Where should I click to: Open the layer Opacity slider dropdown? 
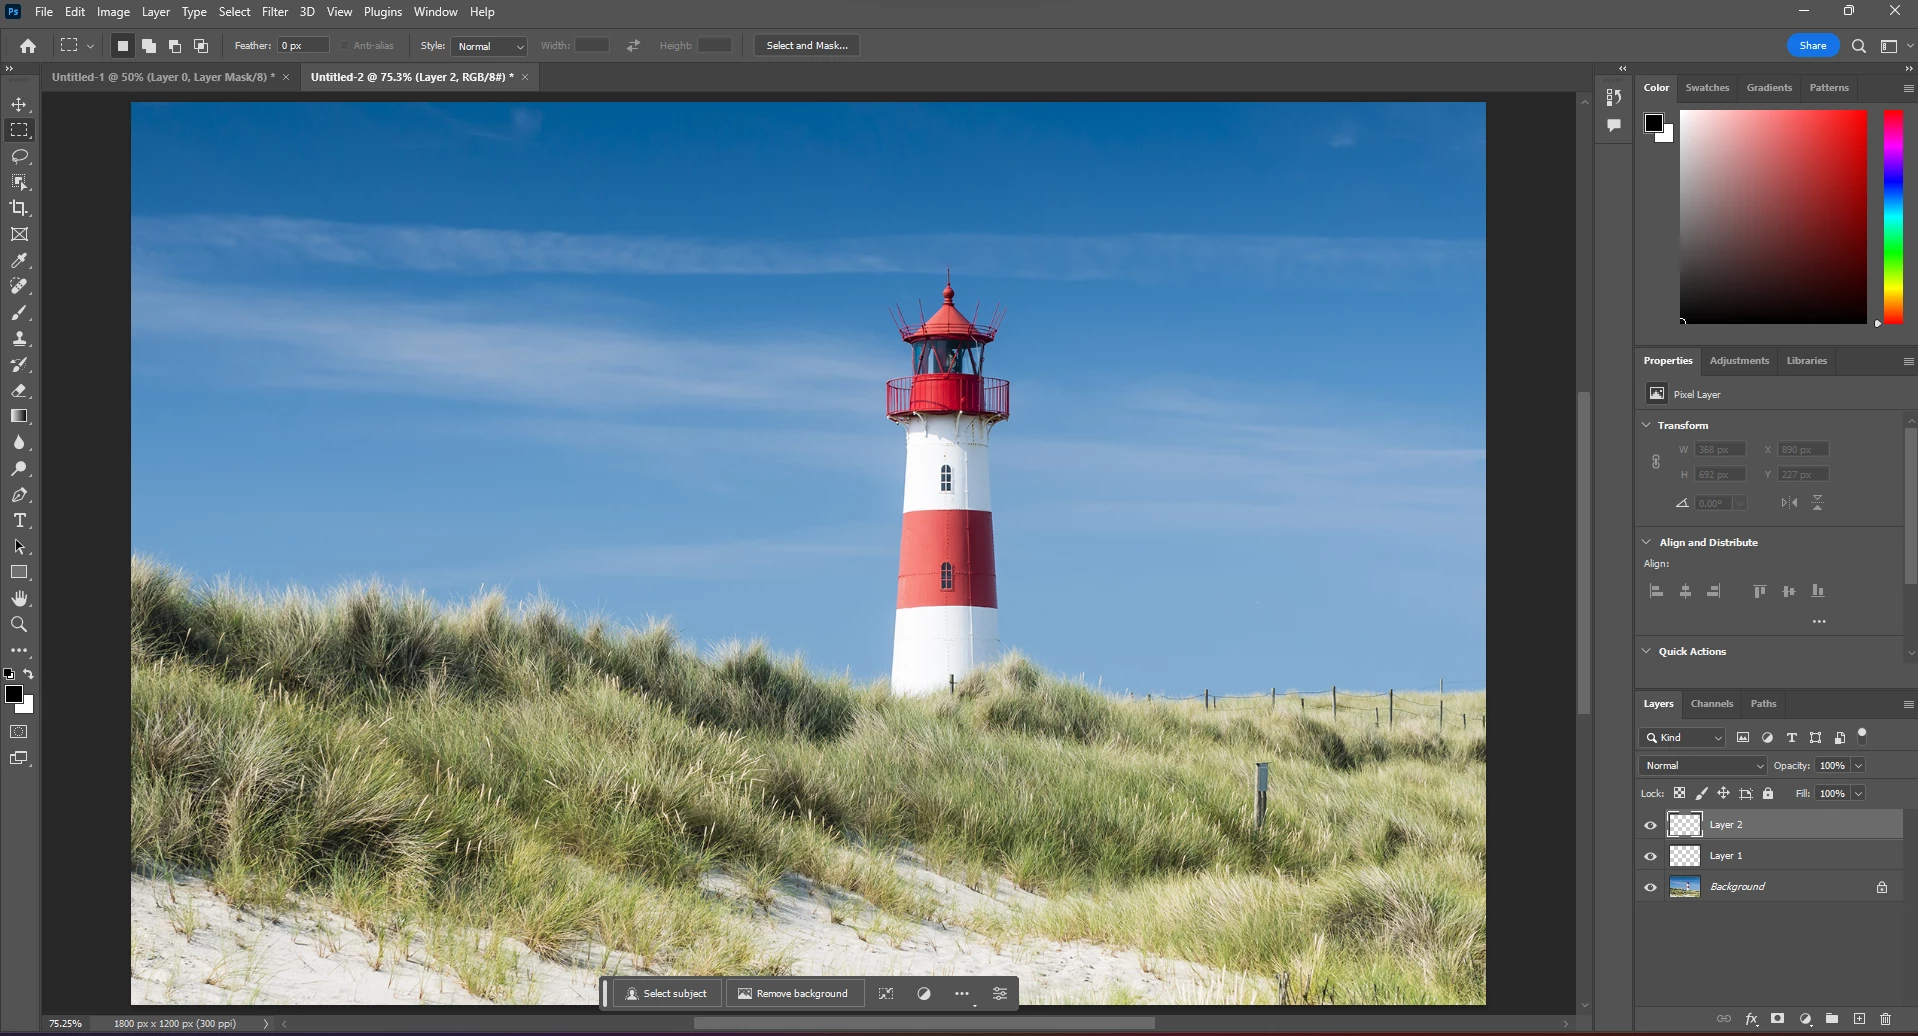coord(1858,766)
